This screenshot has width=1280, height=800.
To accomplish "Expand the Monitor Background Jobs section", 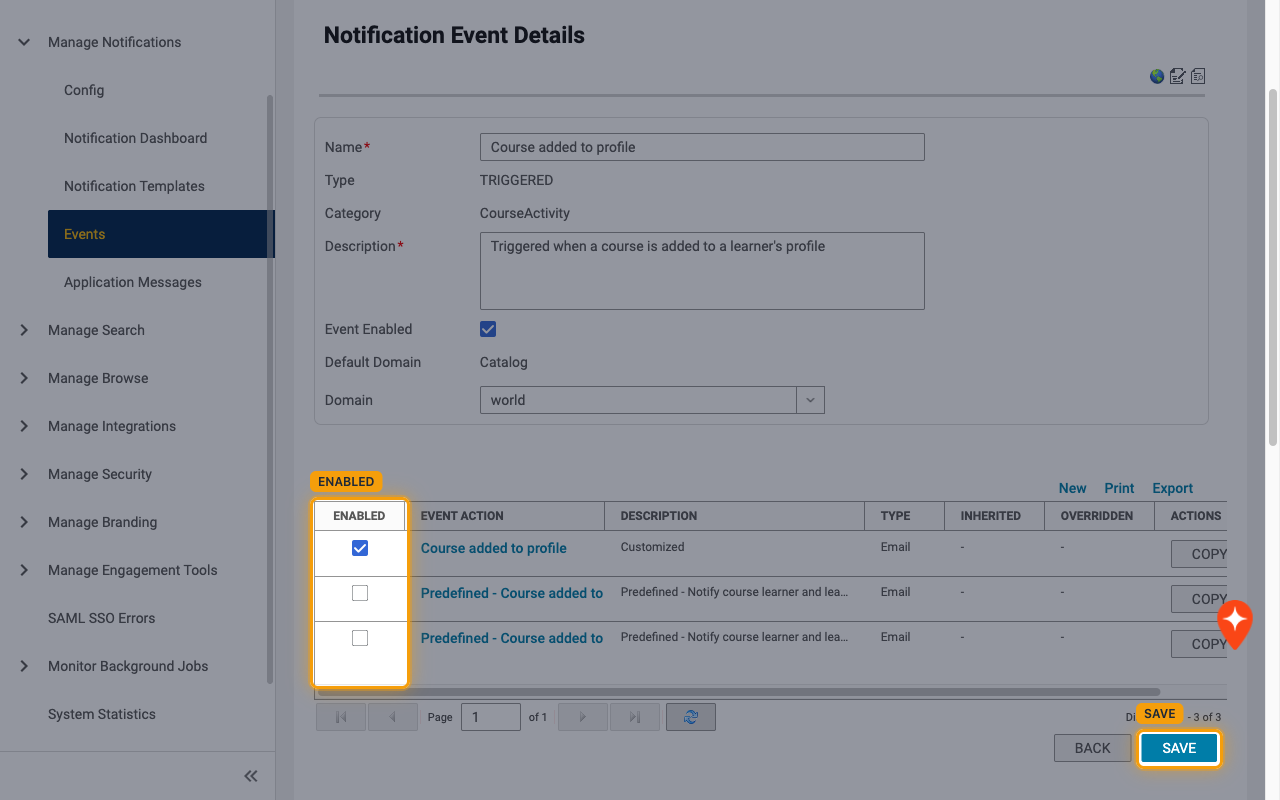I will (24, 666).
